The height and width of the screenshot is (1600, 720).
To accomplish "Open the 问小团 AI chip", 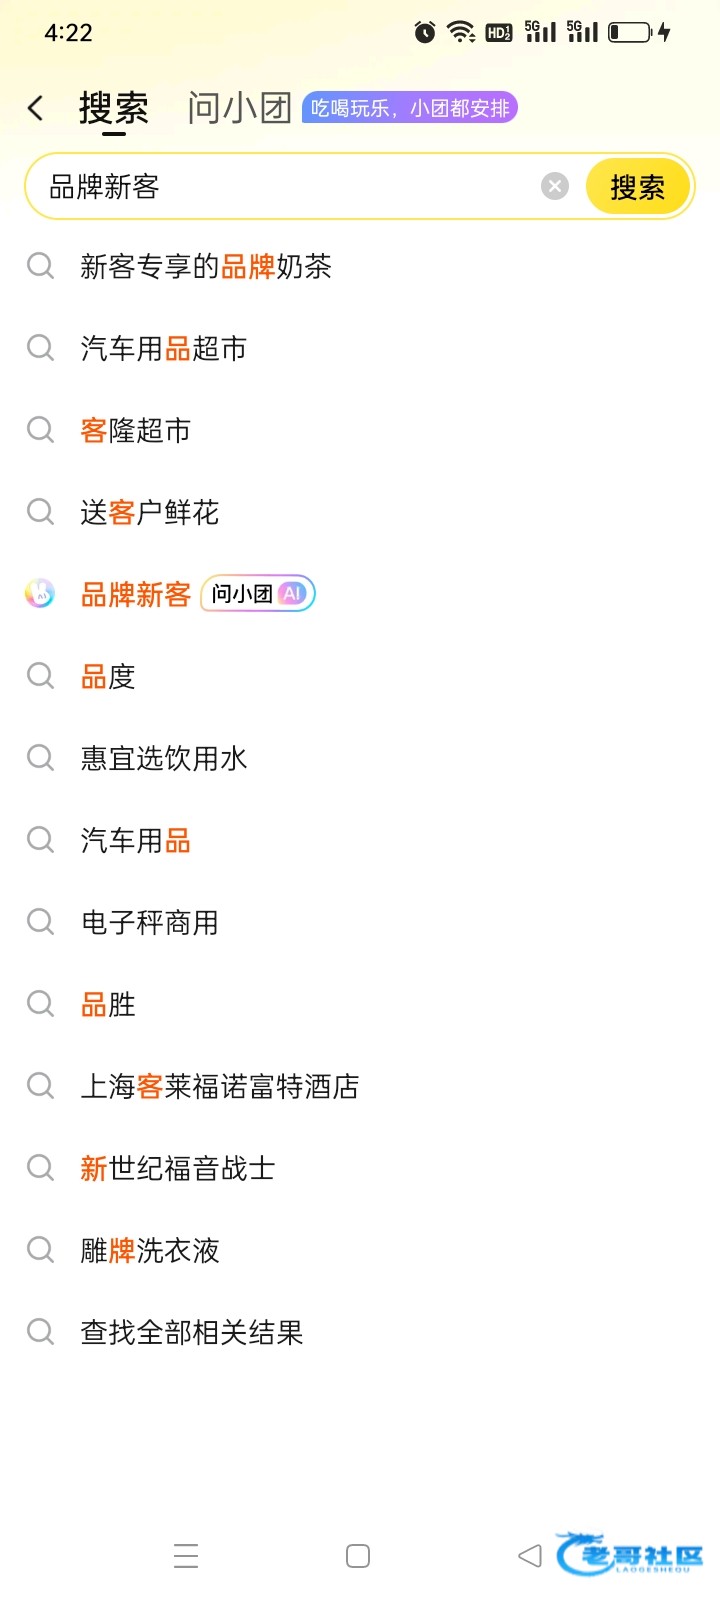I will 258,594.
